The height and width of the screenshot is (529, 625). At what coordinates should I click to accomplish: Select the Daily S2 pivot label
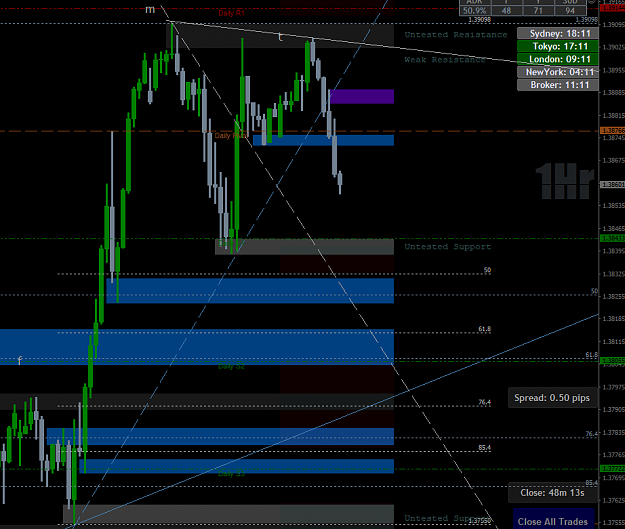pos(231,366)
